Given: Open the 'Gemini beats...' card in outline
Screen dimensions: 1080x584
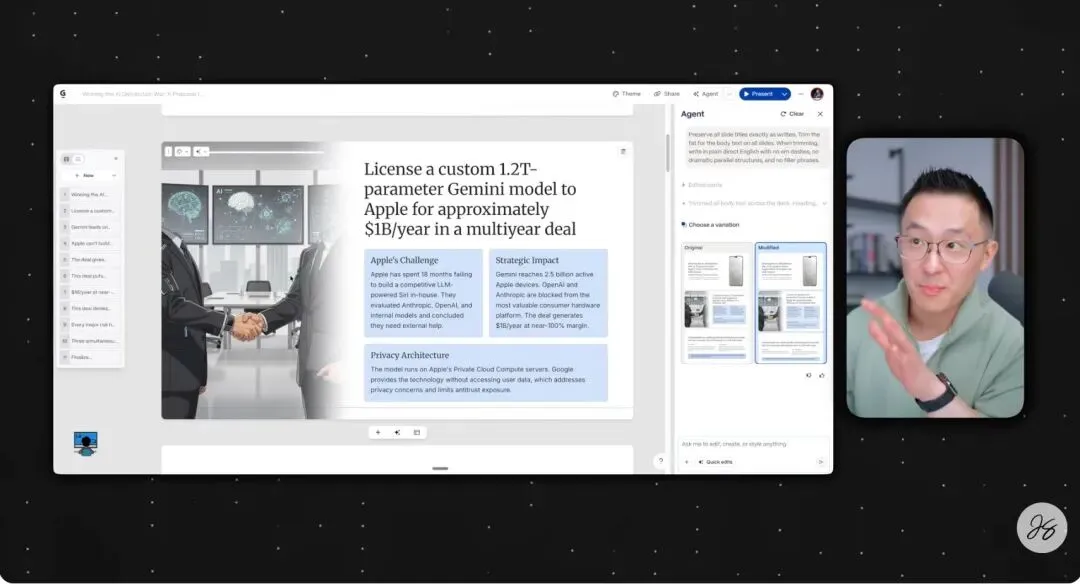Looking at the screenshot, I should click(x=90, y=227).
